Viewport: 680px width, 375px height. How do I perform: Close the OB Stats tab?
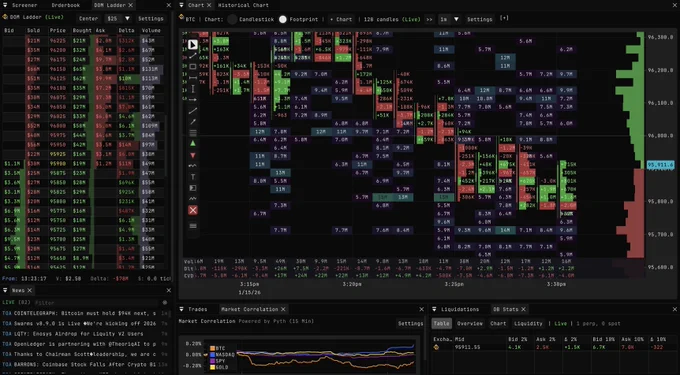pyautogui.click(x=523, y=309)
